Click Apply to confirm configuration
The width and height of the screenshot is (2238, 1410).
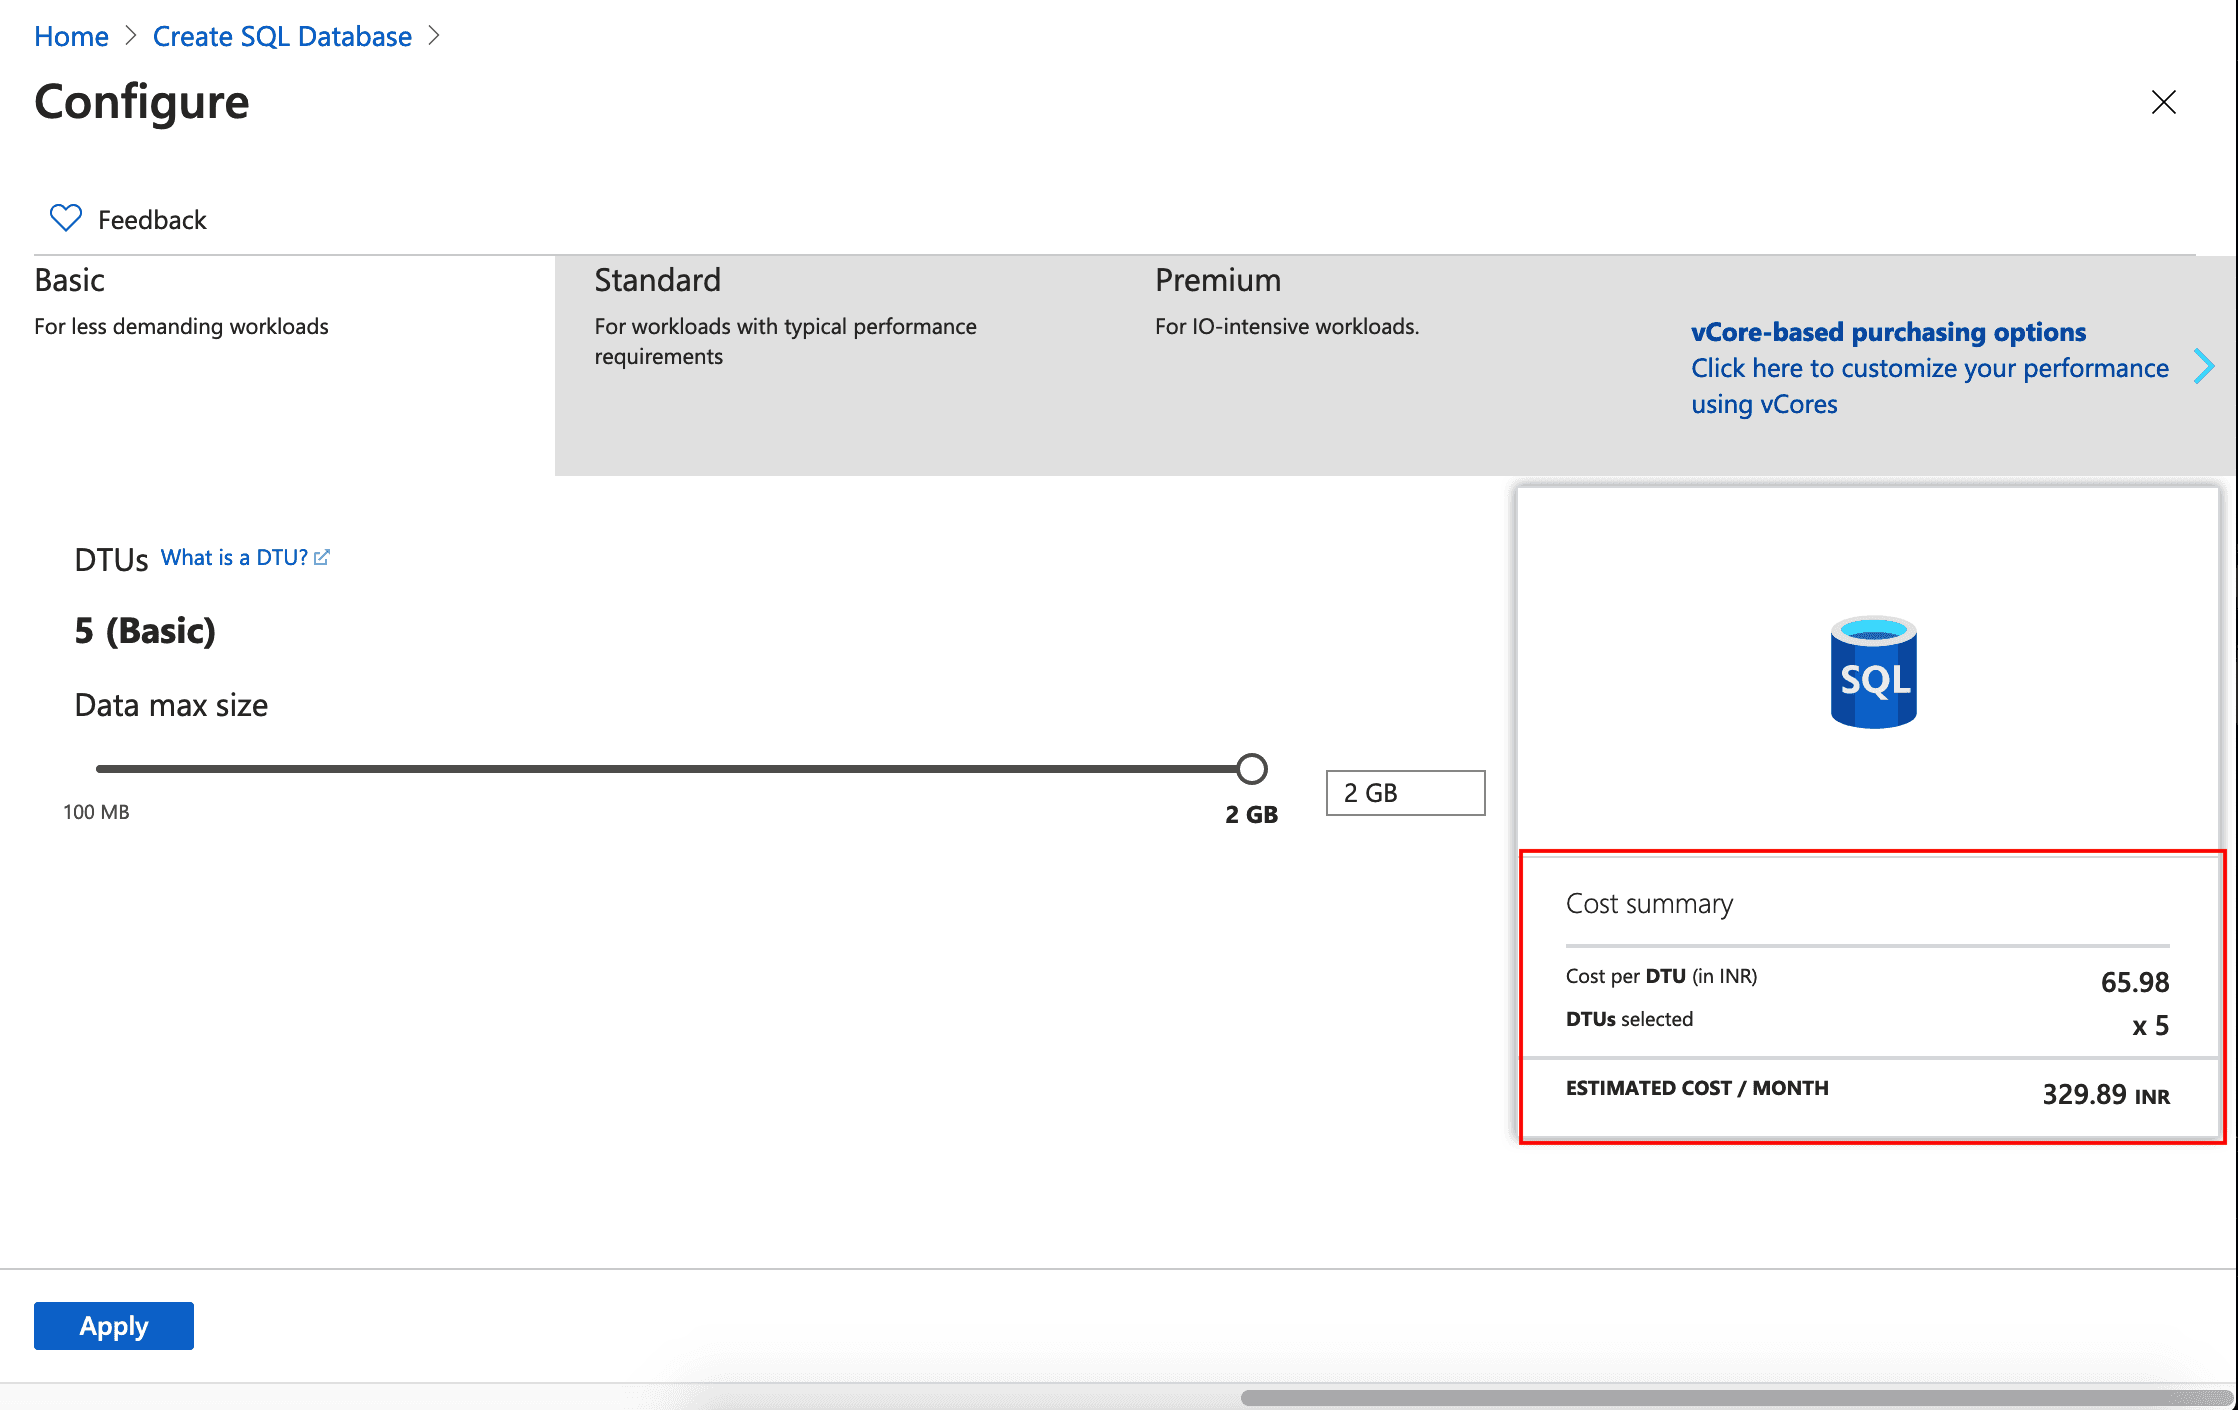112,1324
